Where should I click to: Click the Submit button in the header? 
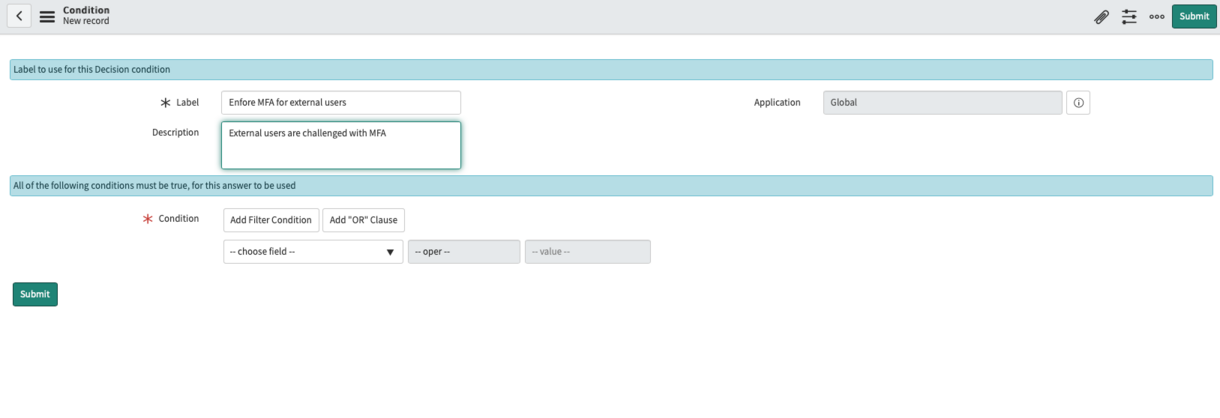pos(1194,16)
